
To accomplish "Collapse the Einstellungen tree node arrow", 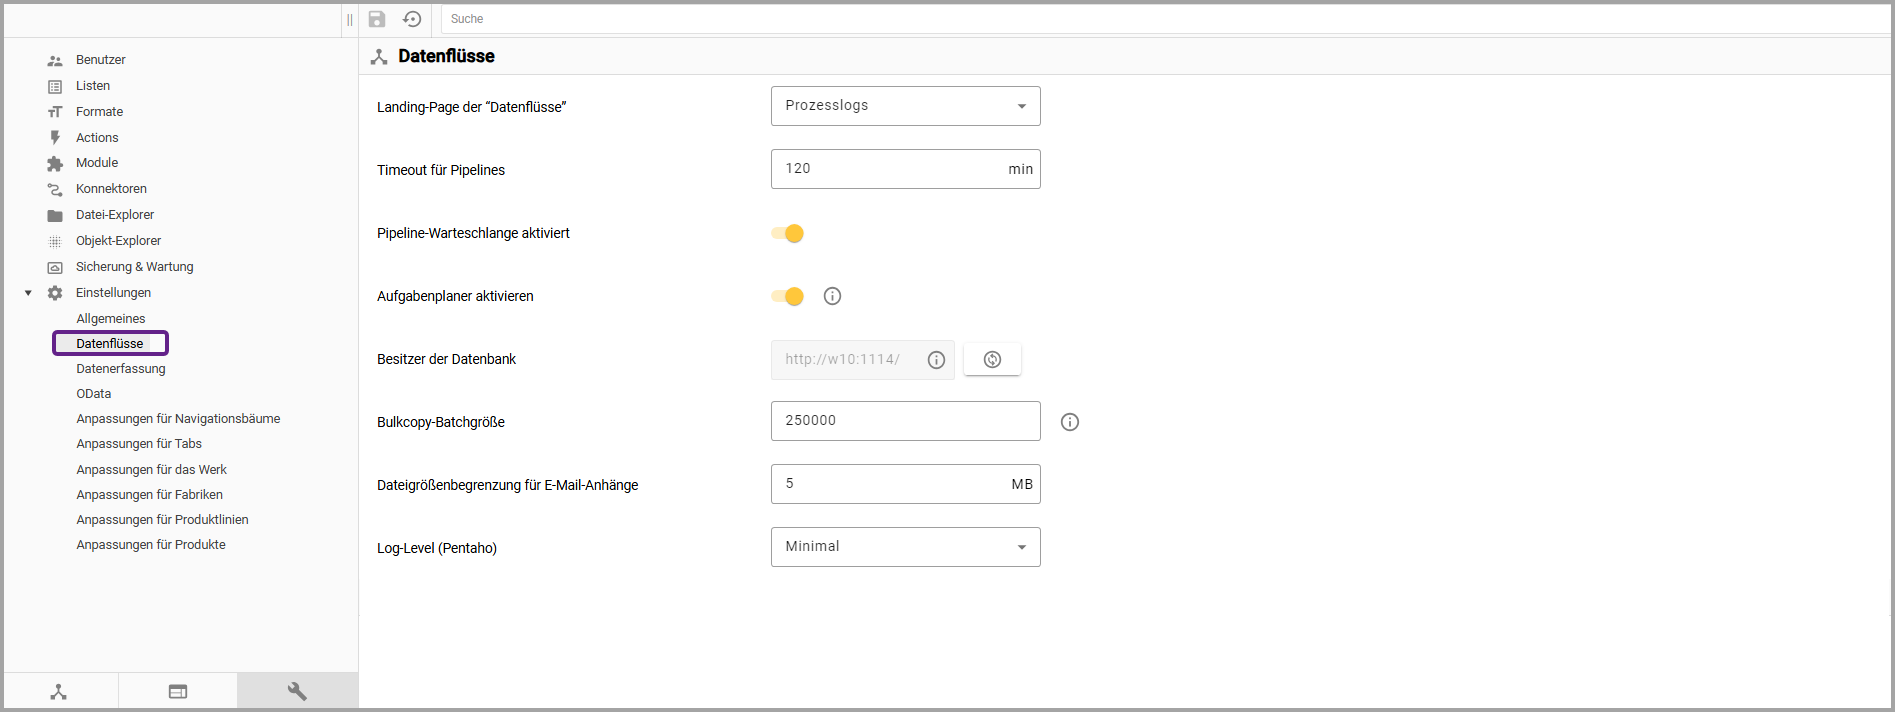I will [x=28, y=293].
